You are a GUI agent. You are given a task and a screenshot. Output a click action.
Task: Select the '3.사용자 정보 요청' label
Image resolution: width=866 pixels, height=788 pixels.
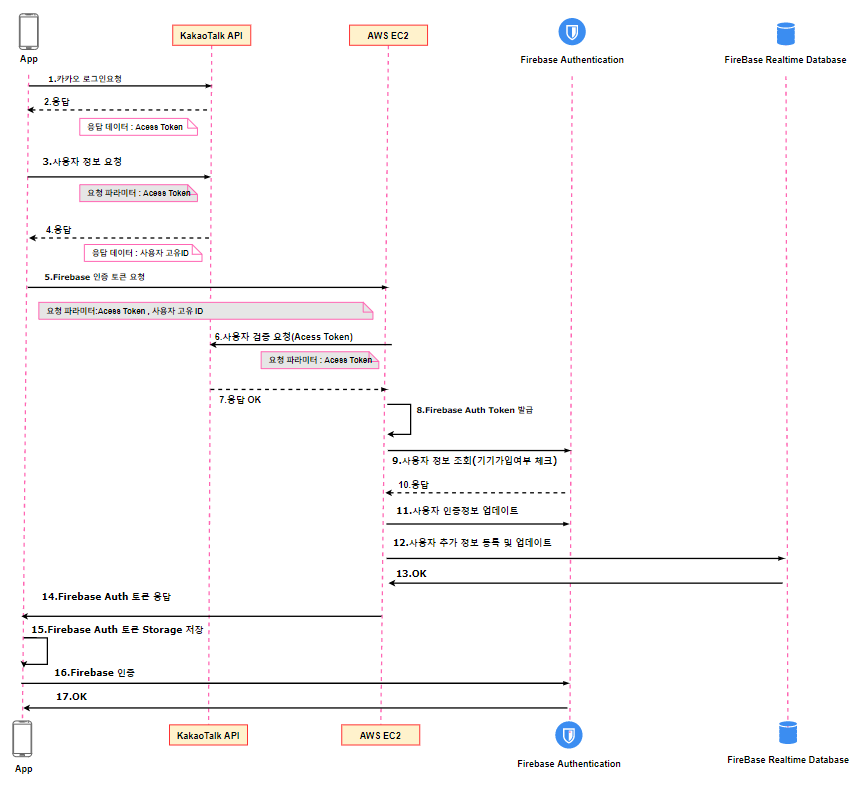[82, 162]
